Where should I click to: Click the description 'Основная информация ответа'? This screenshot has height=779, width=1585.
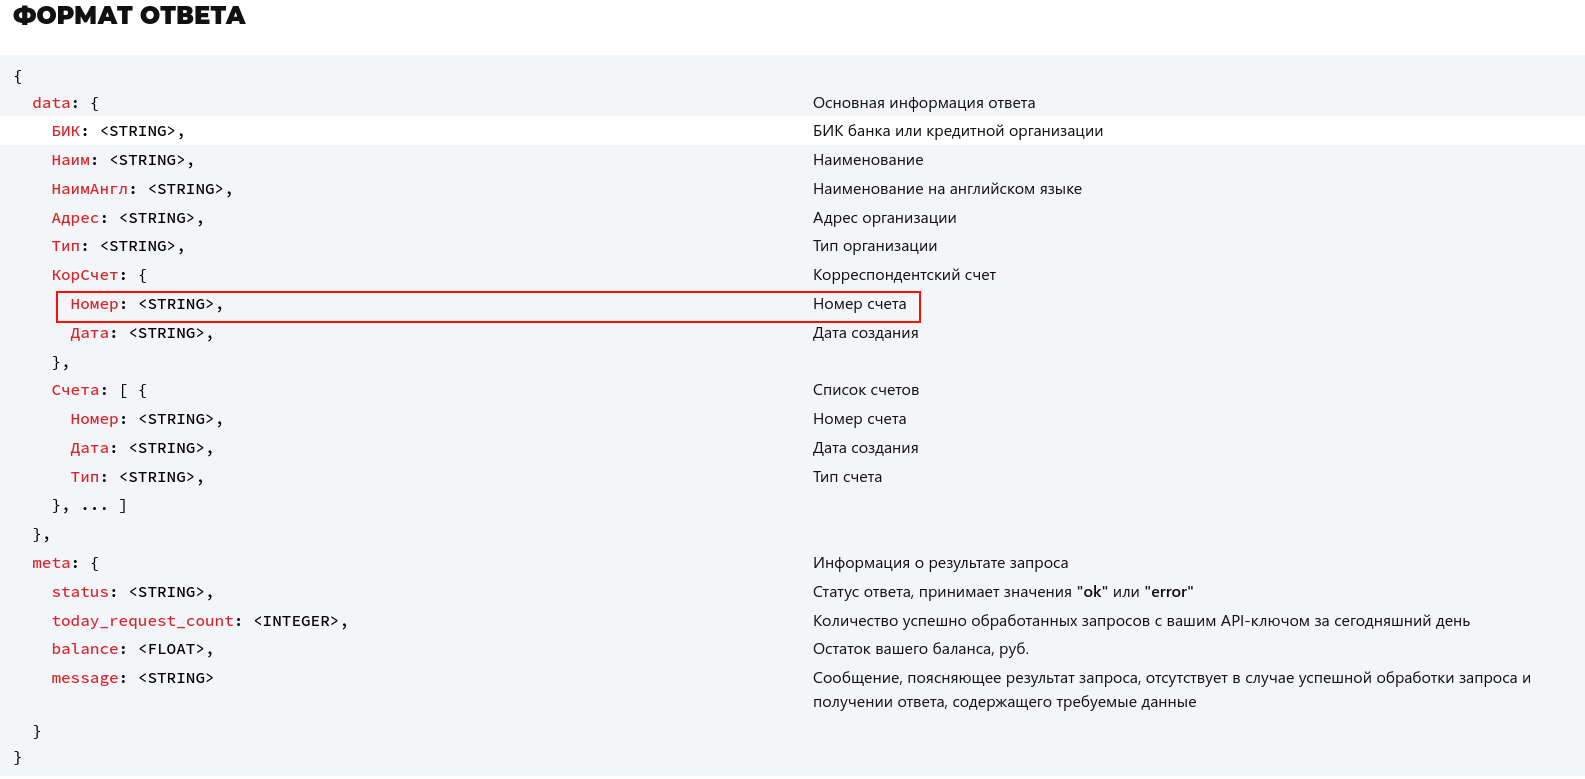click(x=923, y=103)
